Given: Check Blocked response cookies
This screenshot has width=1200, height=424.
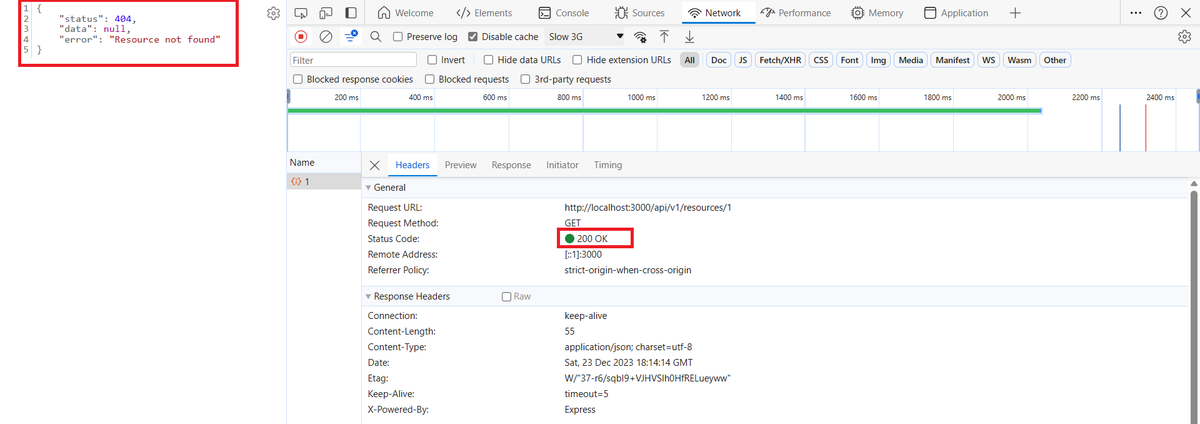Looking at the screenshot, I should click(298, 79).
